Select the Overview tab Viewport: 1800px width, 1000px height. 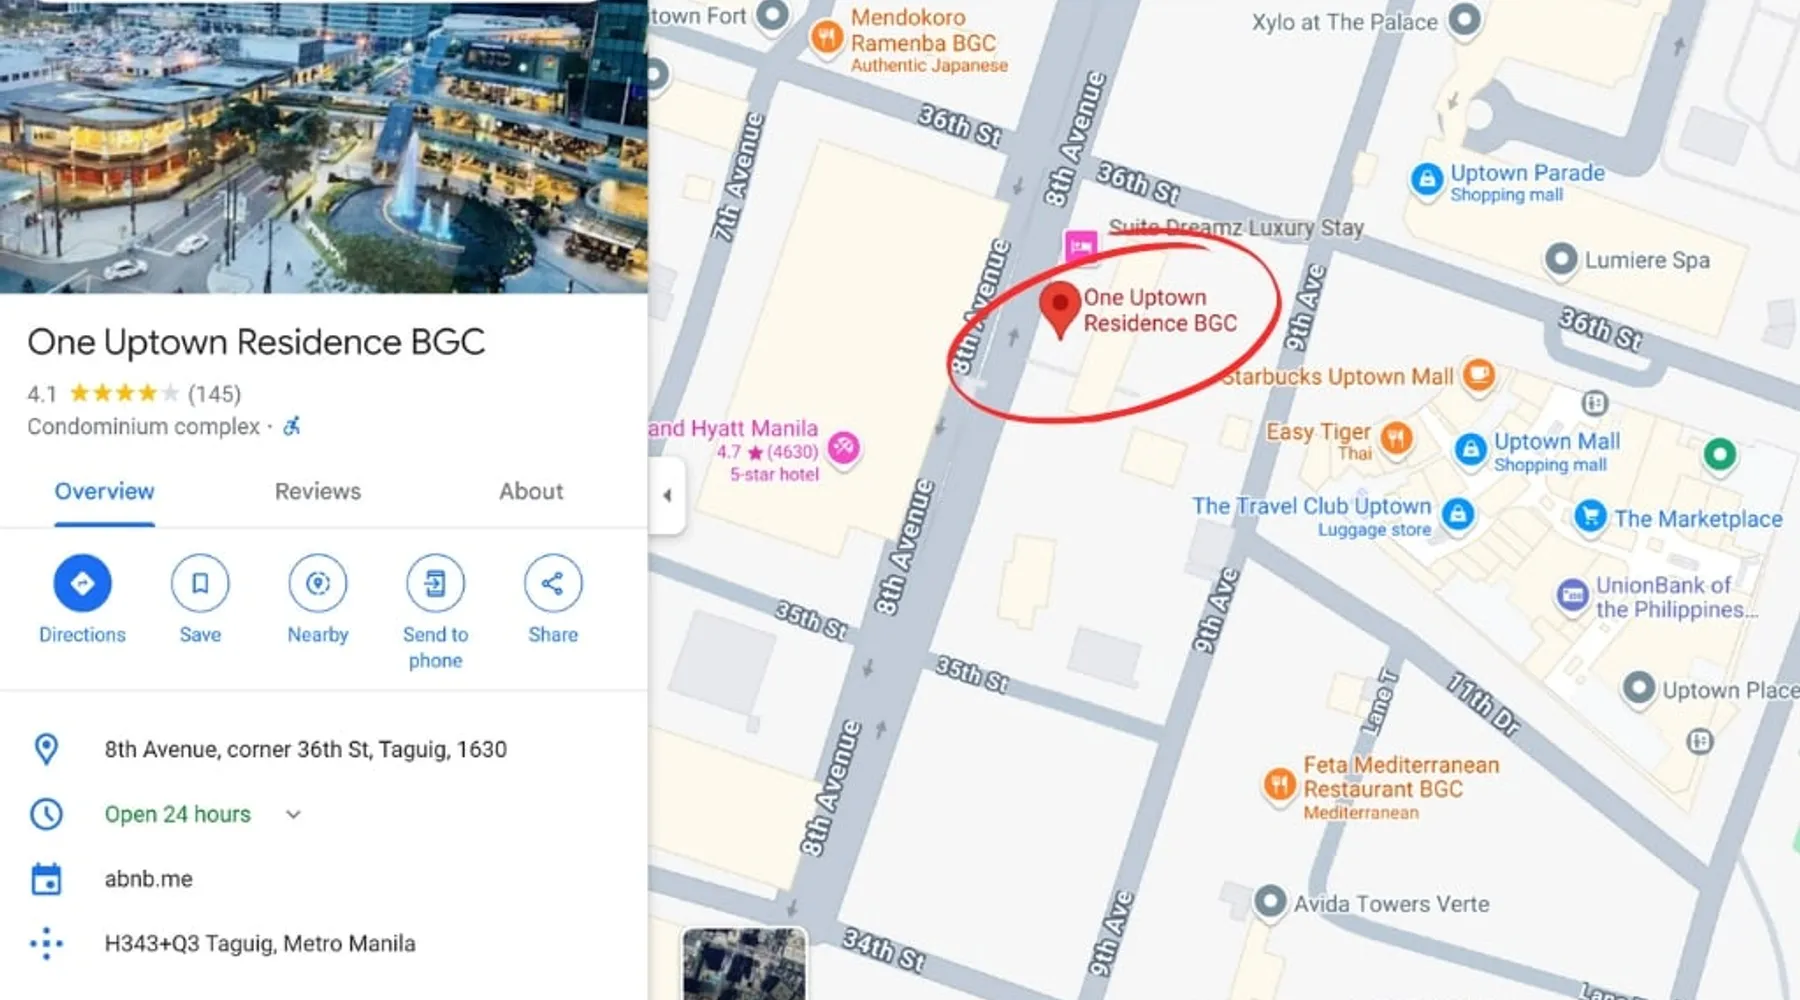tap(104, 491)
